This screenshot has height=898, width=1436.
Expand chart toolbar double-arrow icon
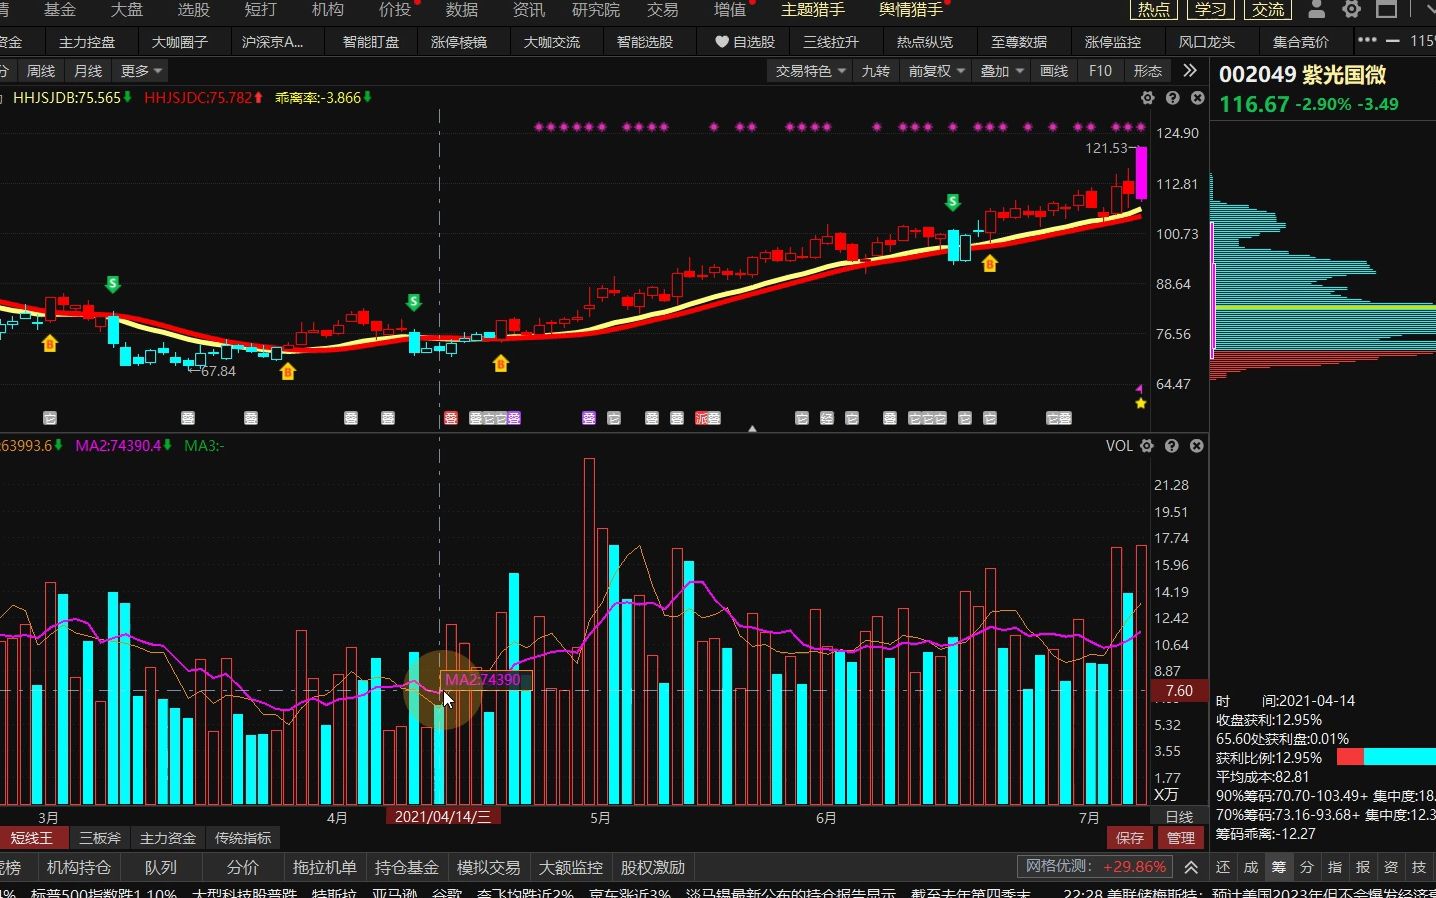point(1189,71)
